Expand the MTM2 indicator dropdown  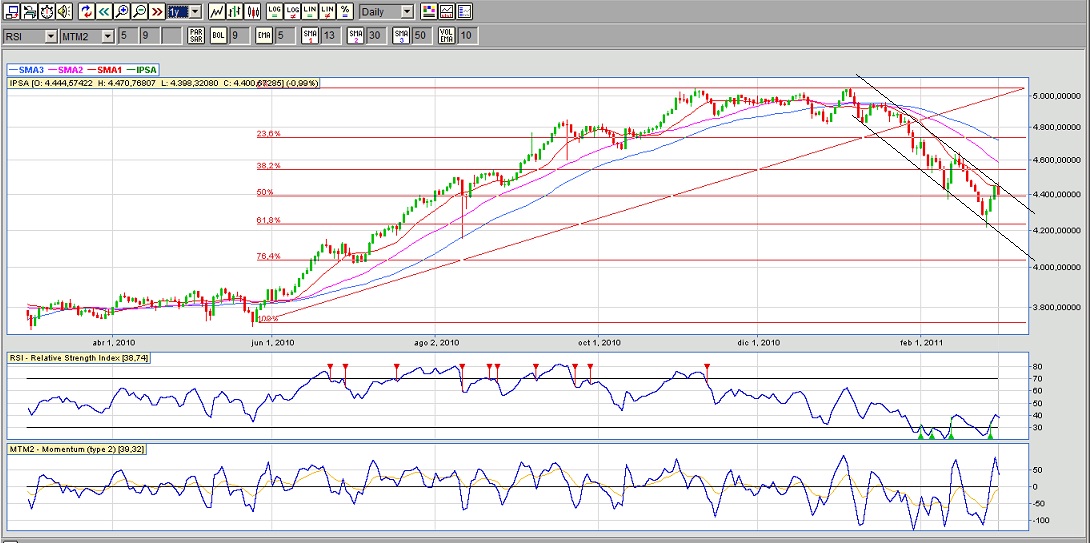[105, 36]
